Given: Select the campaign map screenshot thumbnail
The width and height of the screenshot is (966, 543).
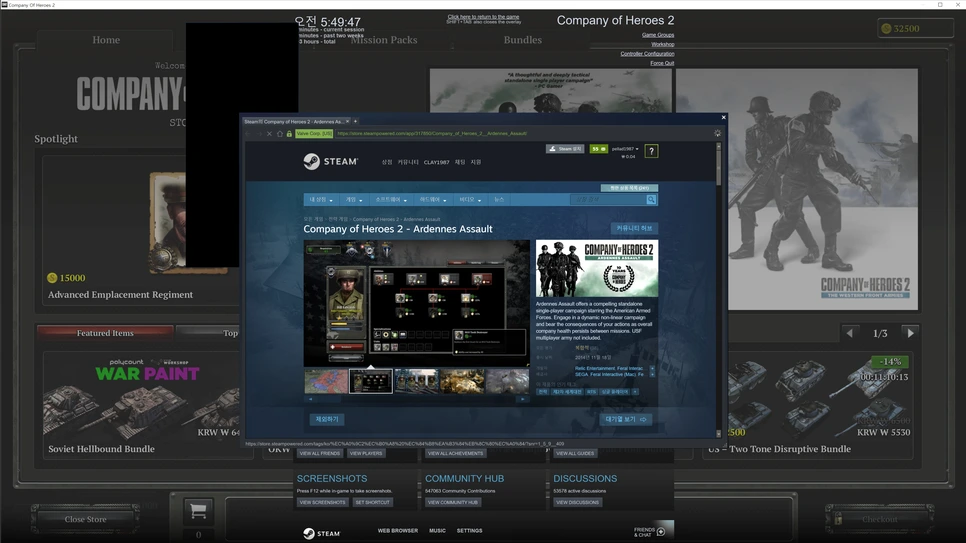Looking at the screenshot, I should 326,382.
